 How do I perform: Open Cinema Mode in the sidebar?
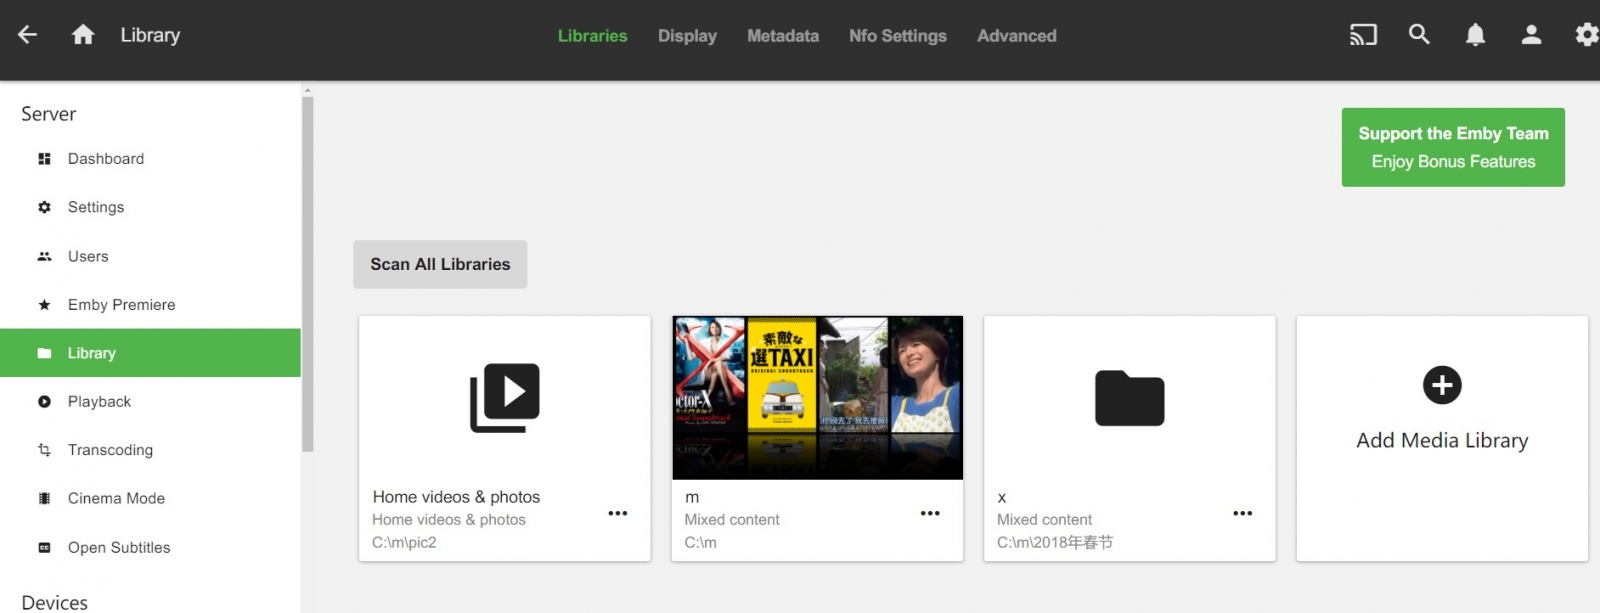150,498
